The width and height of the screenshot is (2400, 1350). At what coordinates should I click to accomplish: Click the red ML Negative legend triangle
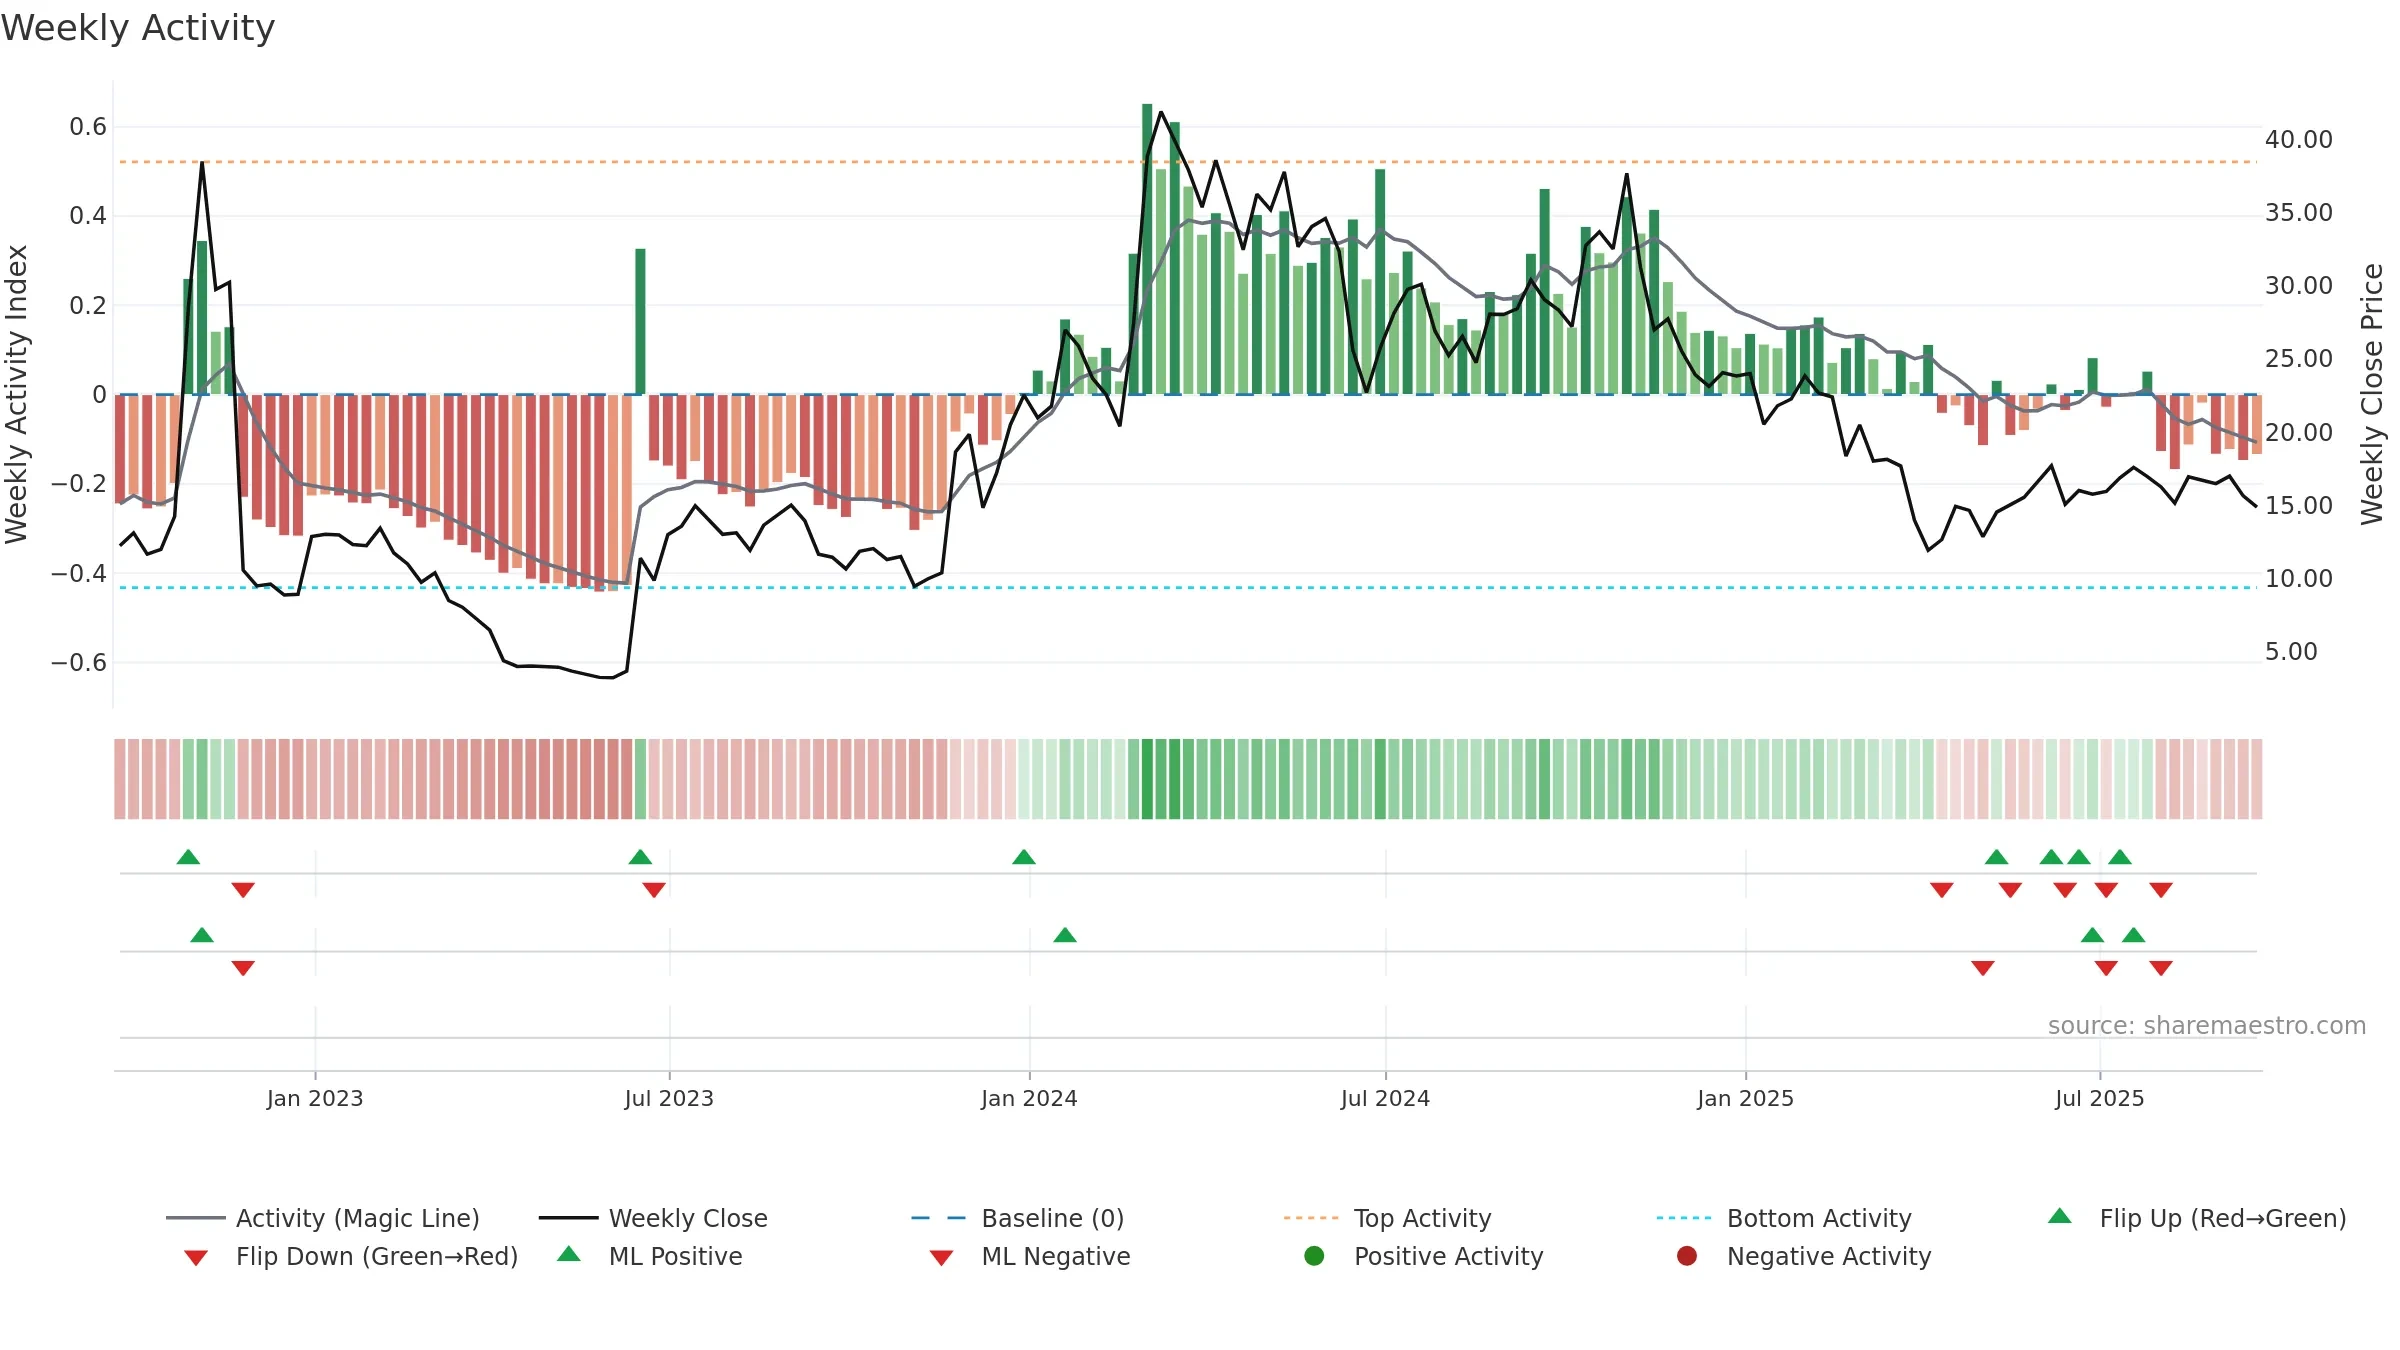coord(942,1258)
